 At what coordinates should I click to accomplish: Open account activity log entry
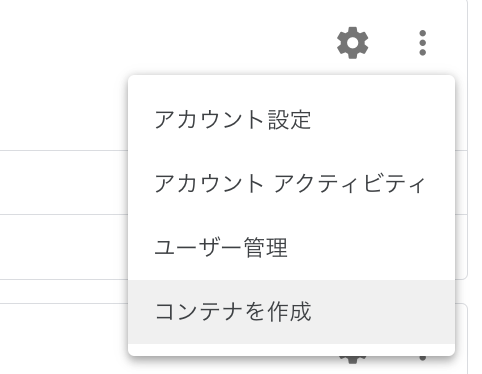[291, 184]
